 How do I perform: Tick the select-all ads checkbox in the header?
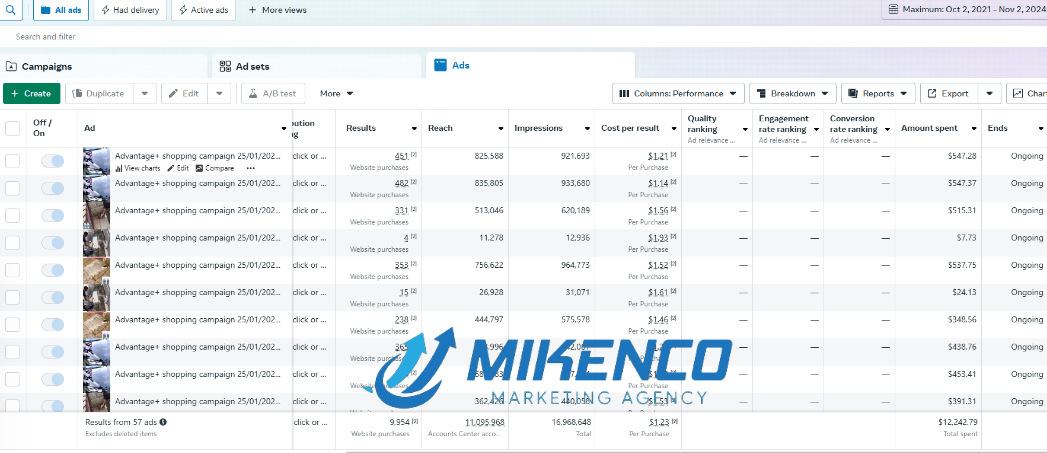(13, 128)
